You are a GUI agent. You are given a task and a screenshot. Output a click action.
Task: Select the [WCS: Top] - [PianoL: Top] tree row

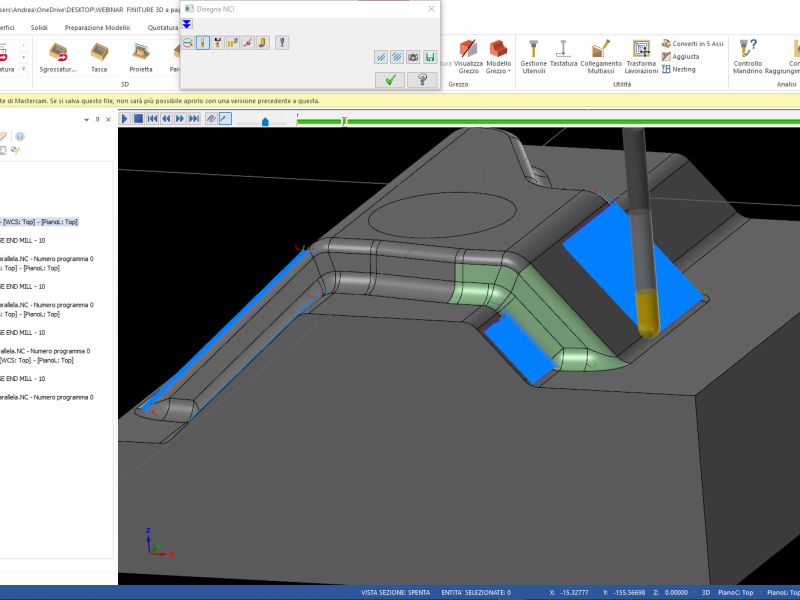click(x=39, y=222)
